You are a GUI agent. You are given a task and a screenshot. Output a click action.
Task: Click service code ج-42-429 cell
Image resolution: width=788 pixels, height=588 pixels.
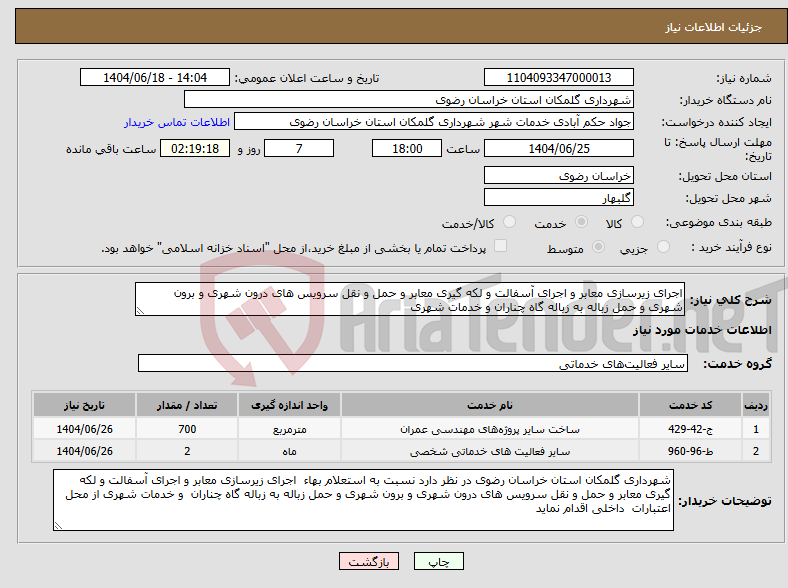tap(691, 429)
